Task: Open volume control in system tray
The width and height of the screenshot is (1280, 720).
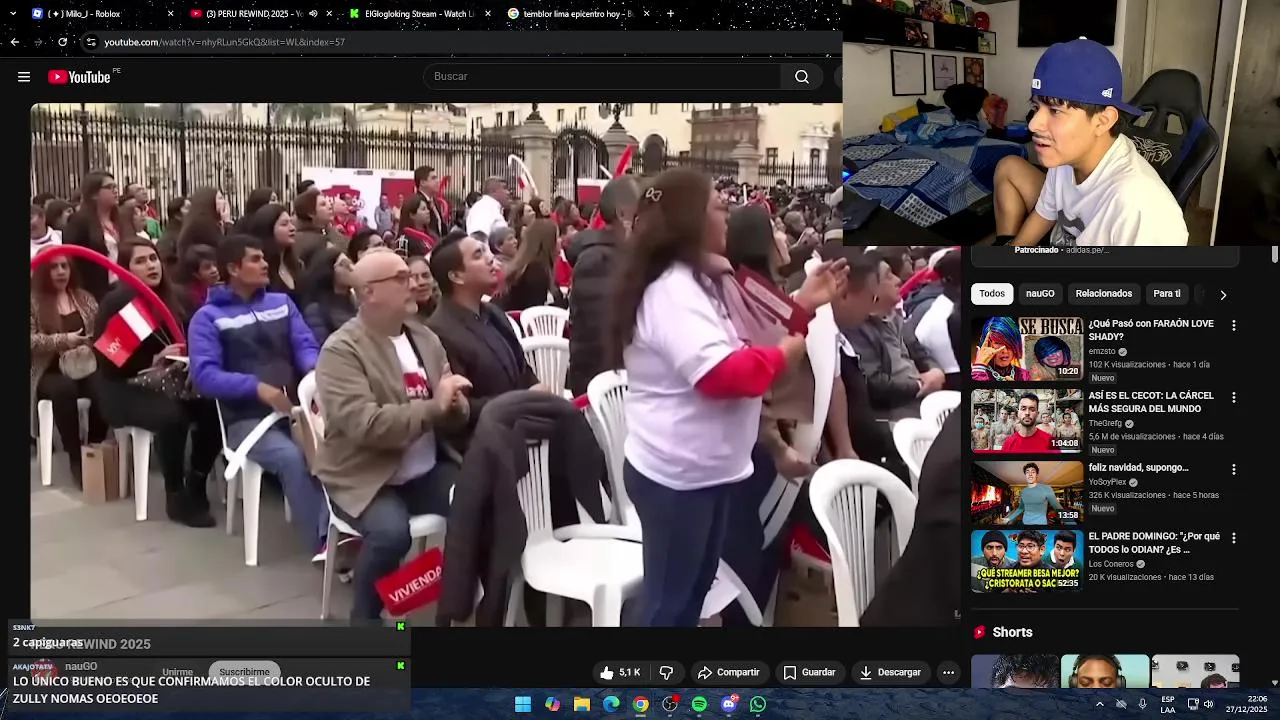Action: [x=1208, y=704]
